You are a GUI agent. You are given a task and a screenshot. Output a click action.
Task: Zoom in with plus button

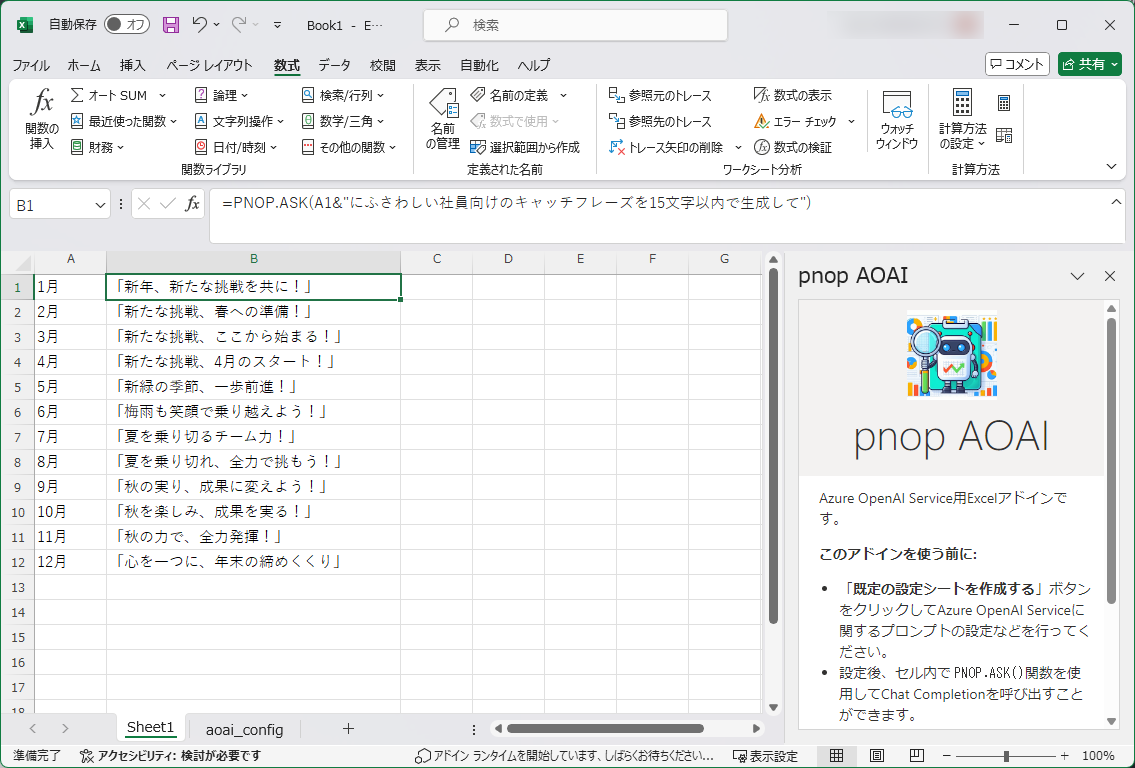[x=1065, y=756]
